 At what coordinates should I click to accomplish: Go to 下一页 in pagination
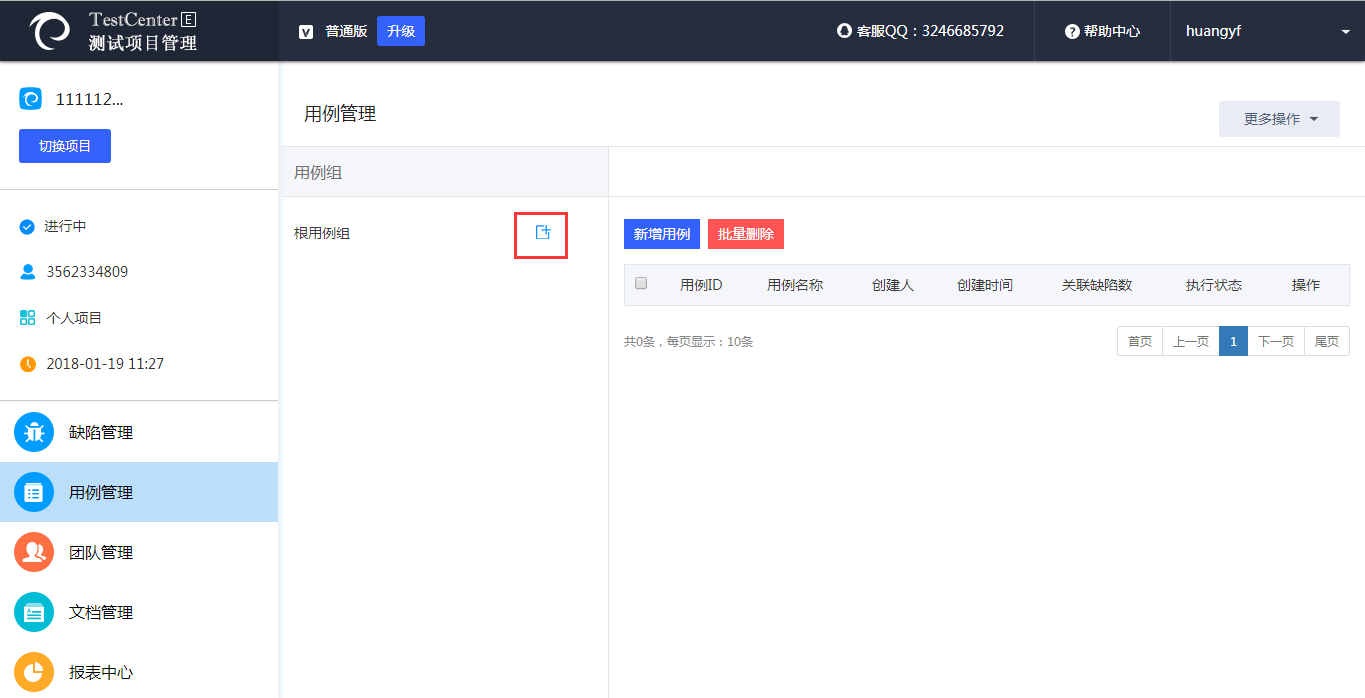point(1275,342)
